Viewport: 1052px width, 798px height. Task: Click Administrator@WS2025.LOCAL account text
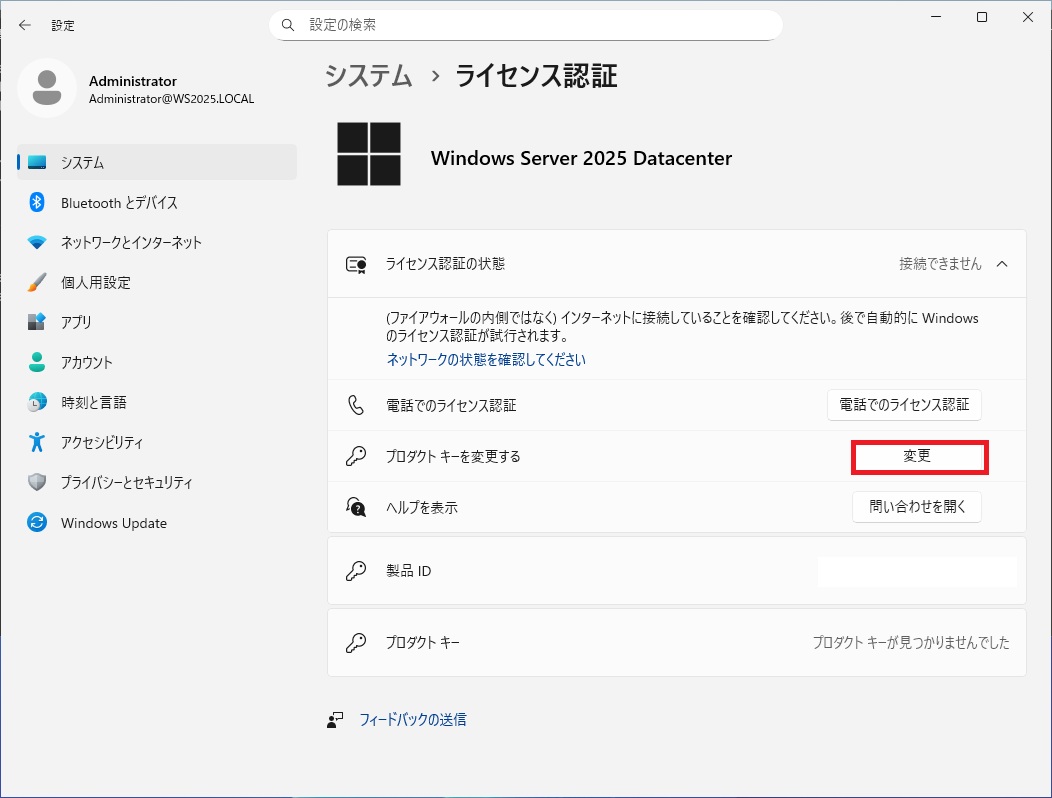(172, 99)
